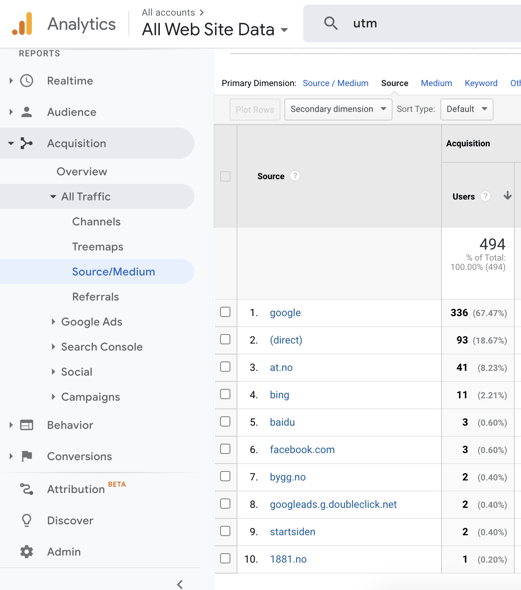Click the Users sort descending arrow
The width and height of the screenshot is (521, 590).
coord(507,195)
